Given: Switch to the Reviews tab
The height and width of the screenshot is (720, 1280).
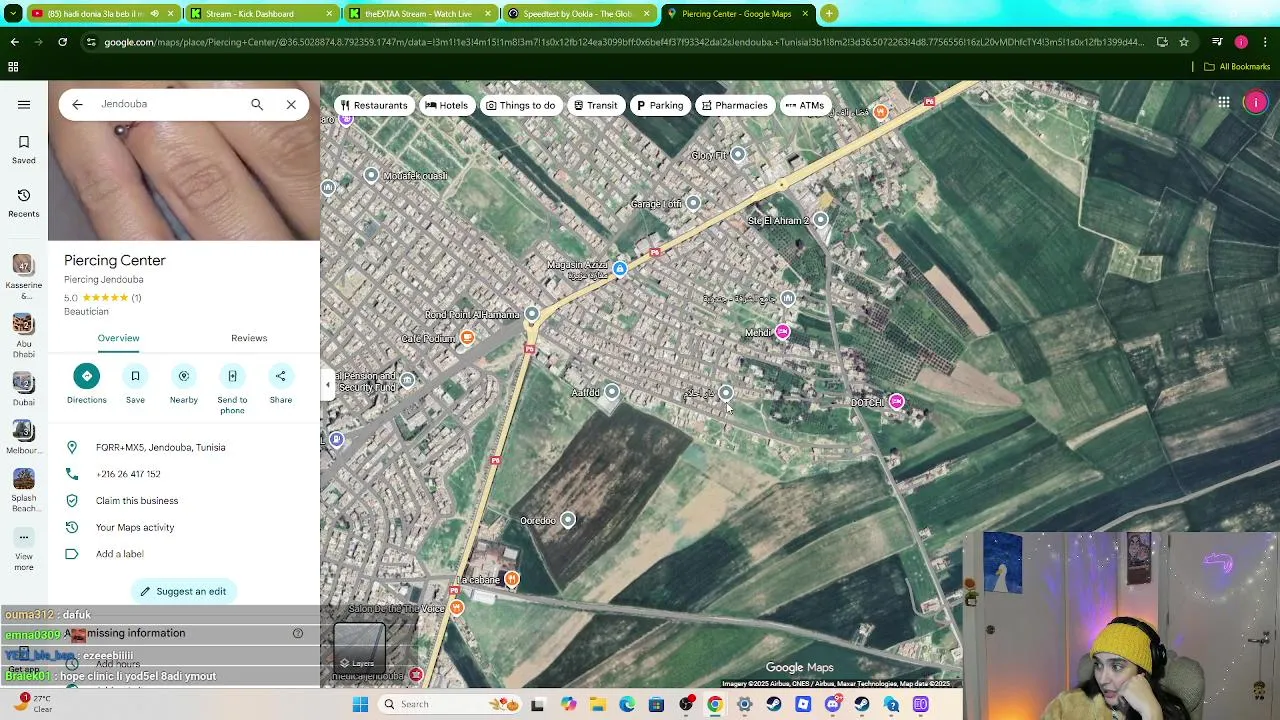Looking at the screenshot, I should 249,338.
